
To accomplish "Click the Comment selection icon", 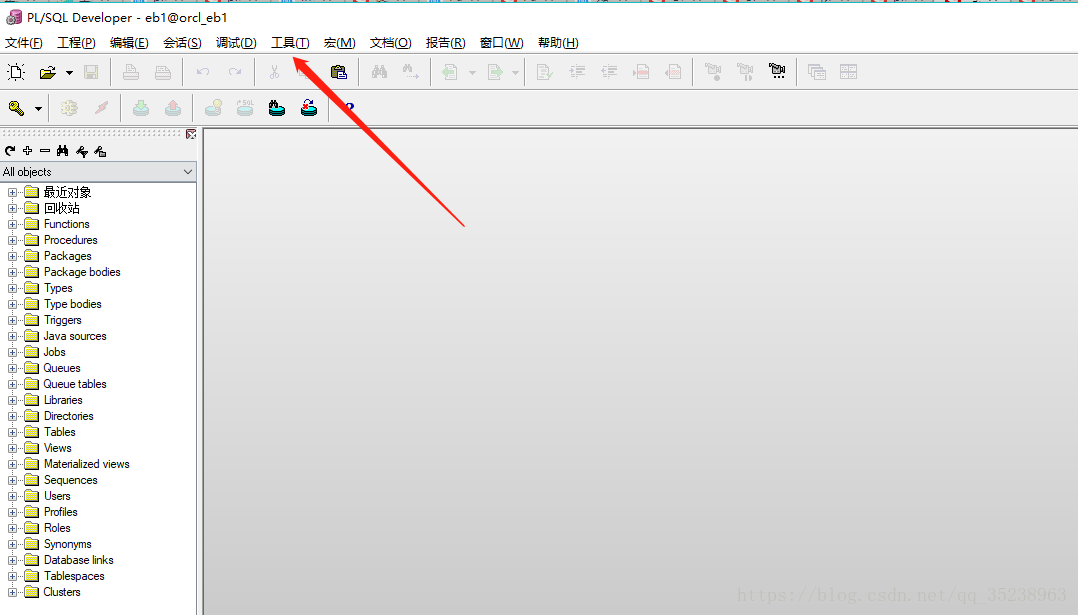I will coord(641,72).
